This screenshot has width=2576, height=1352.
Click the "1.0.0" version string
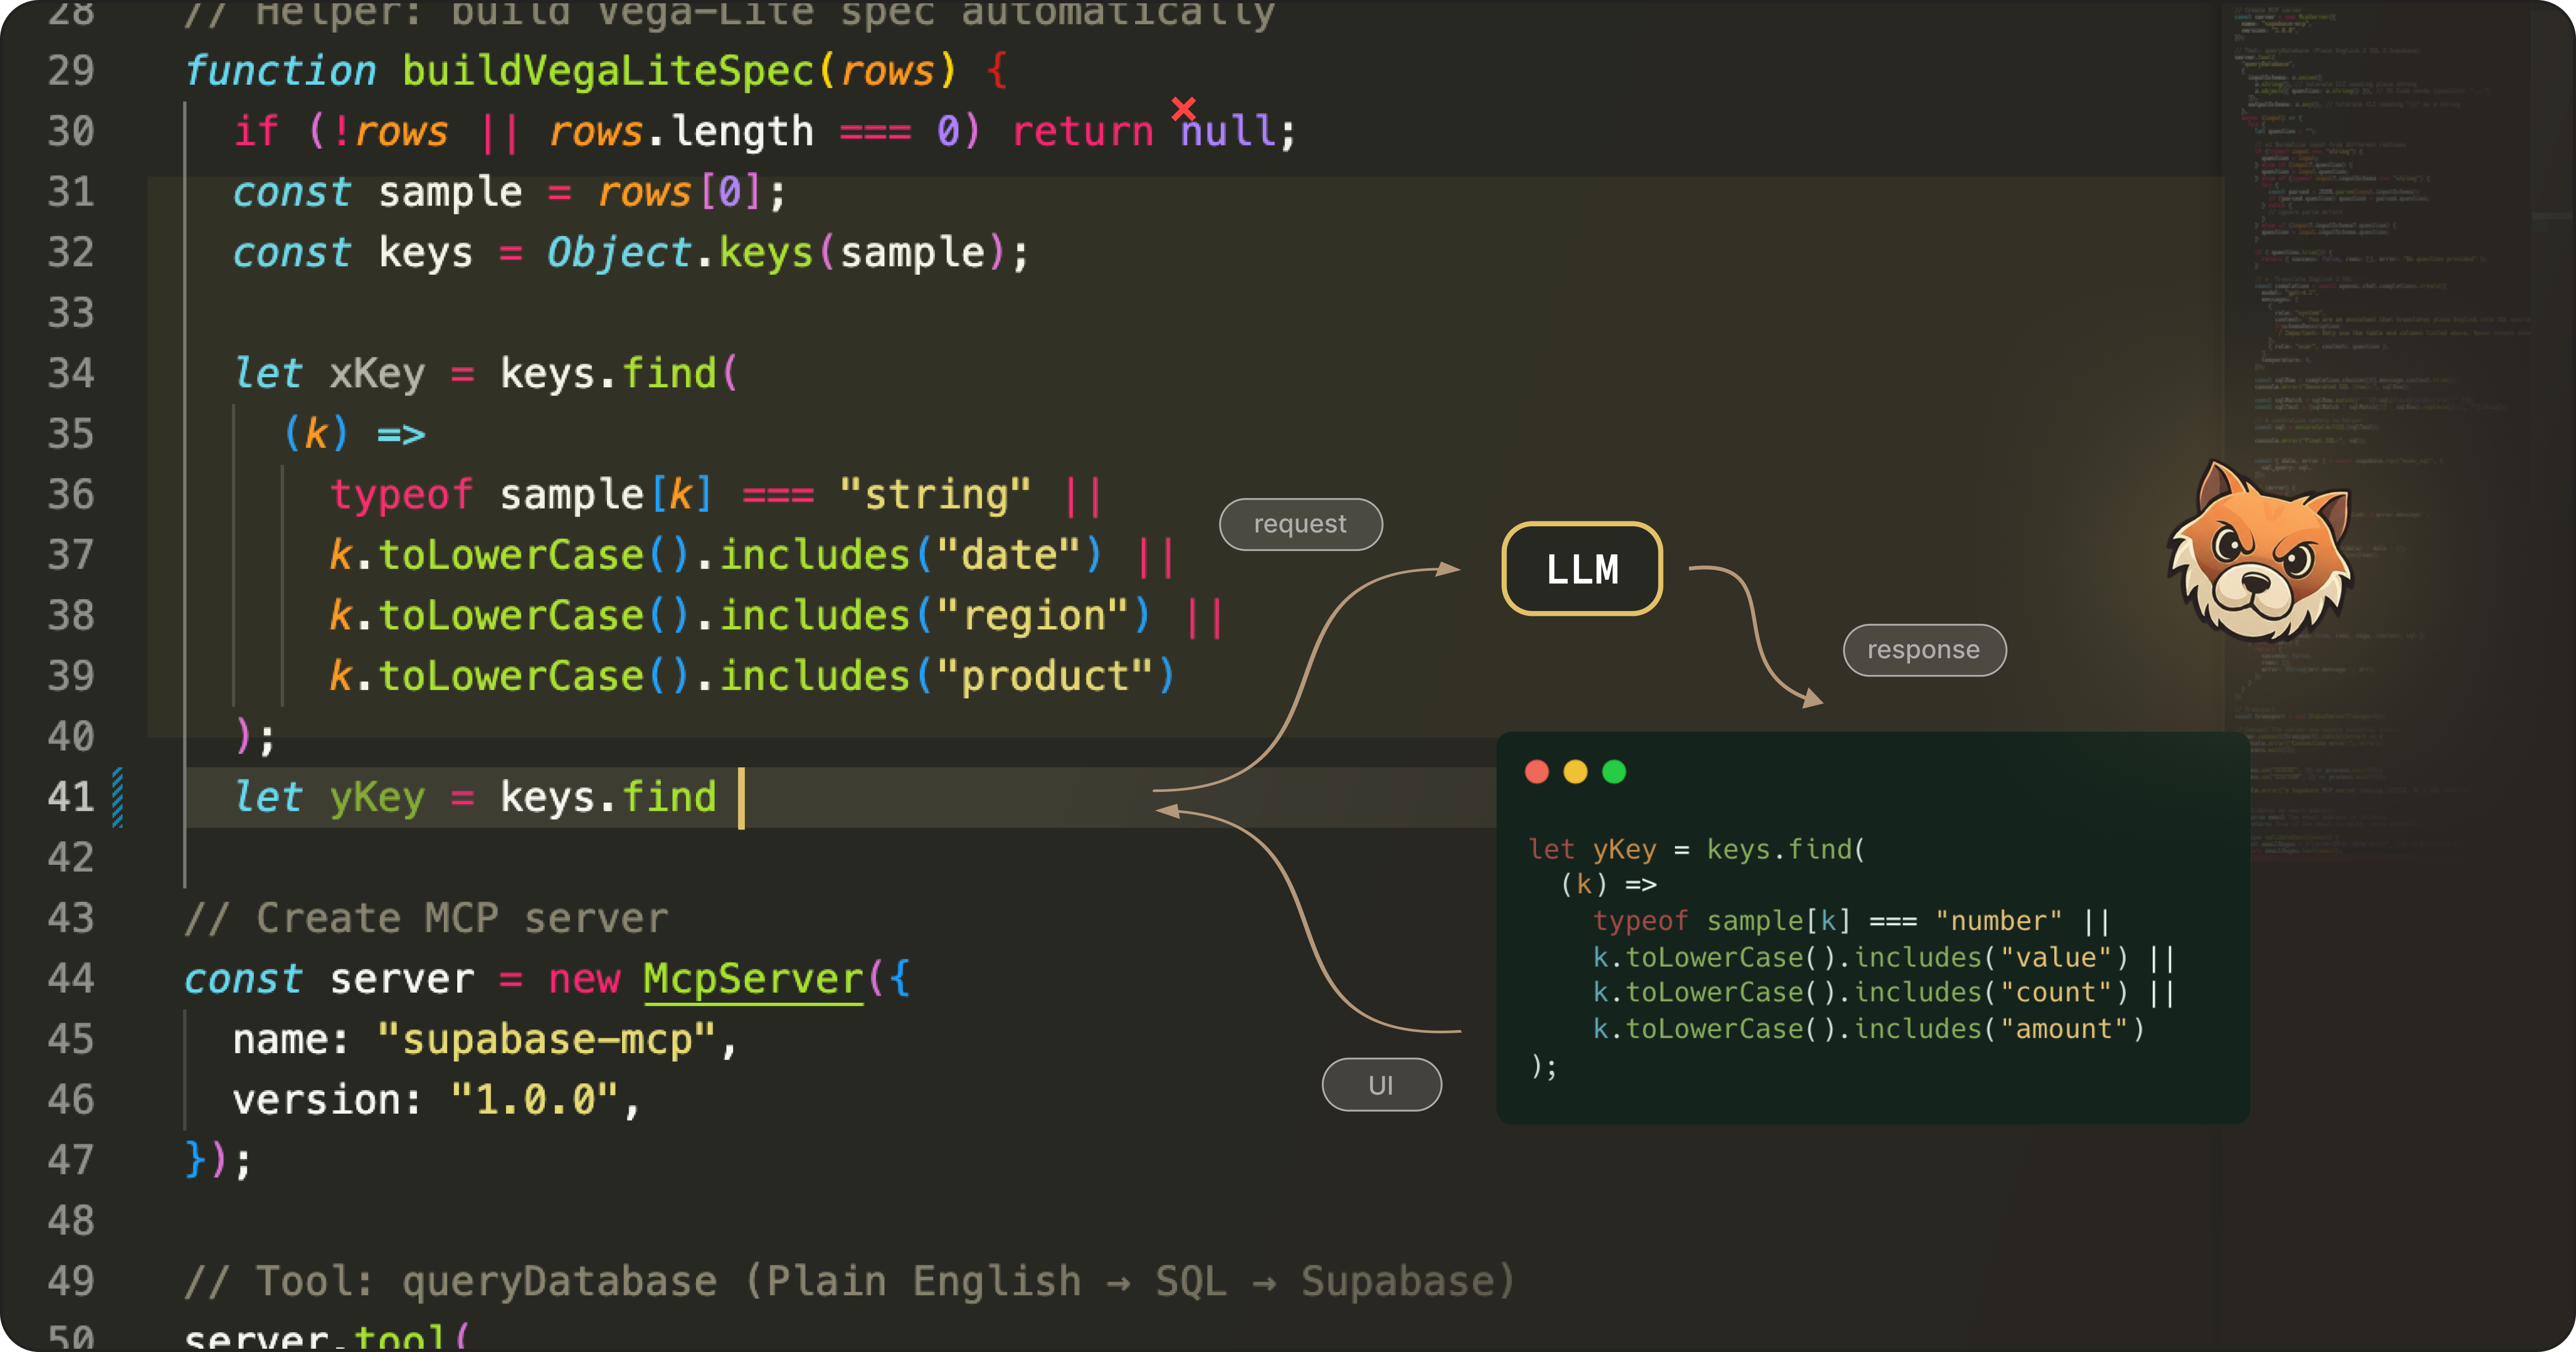(x=534, y=1099)
